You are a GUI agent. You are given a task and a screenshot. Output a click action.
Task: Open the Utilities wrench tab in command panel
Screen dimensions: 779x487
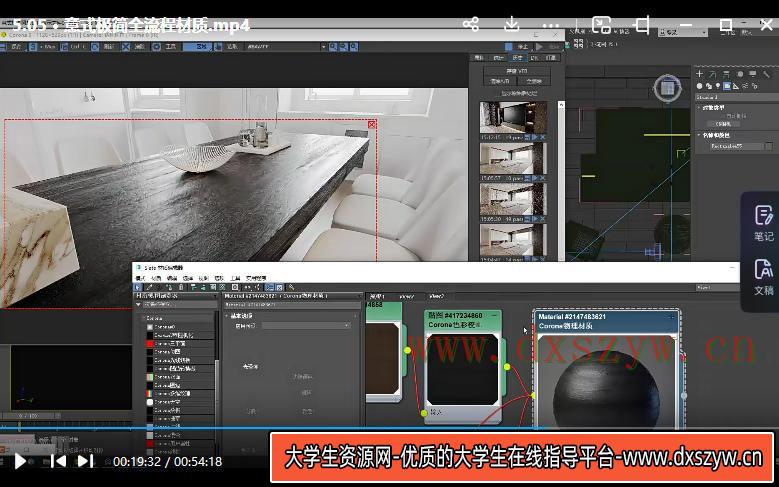766,74
